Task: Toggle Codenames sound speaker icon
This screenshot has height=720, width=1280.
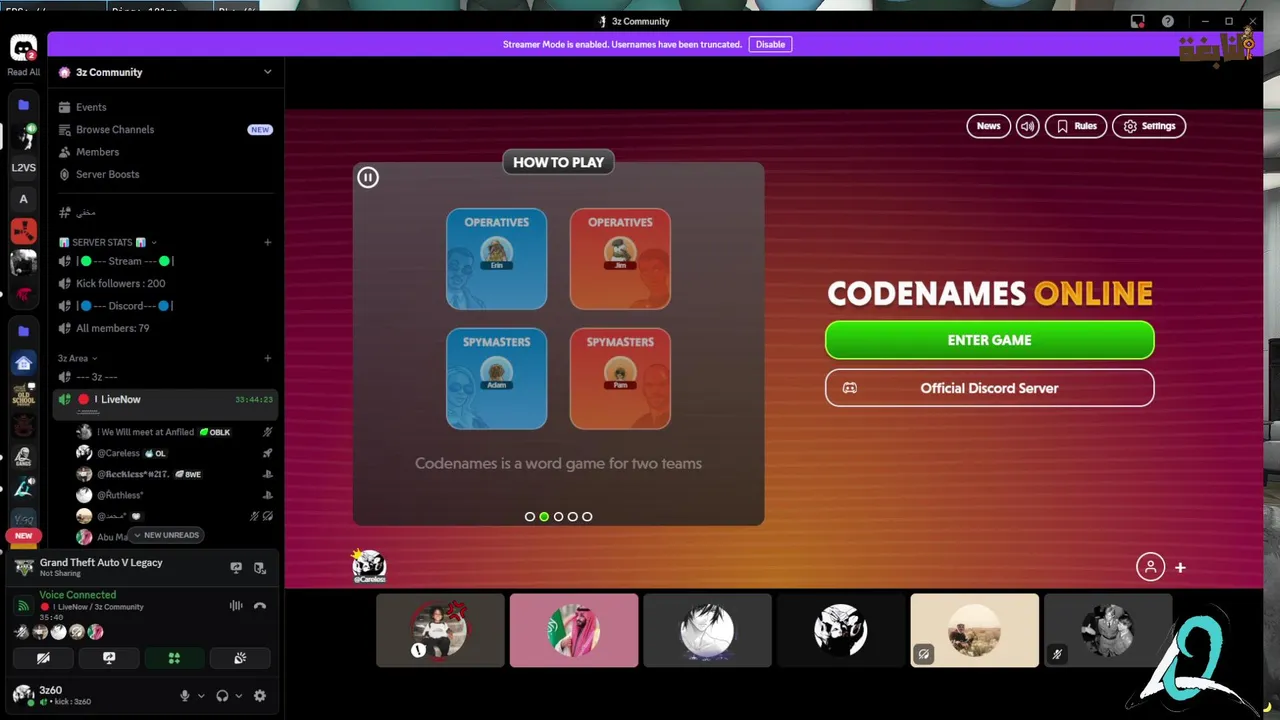Action: [x=1028, y=126]
